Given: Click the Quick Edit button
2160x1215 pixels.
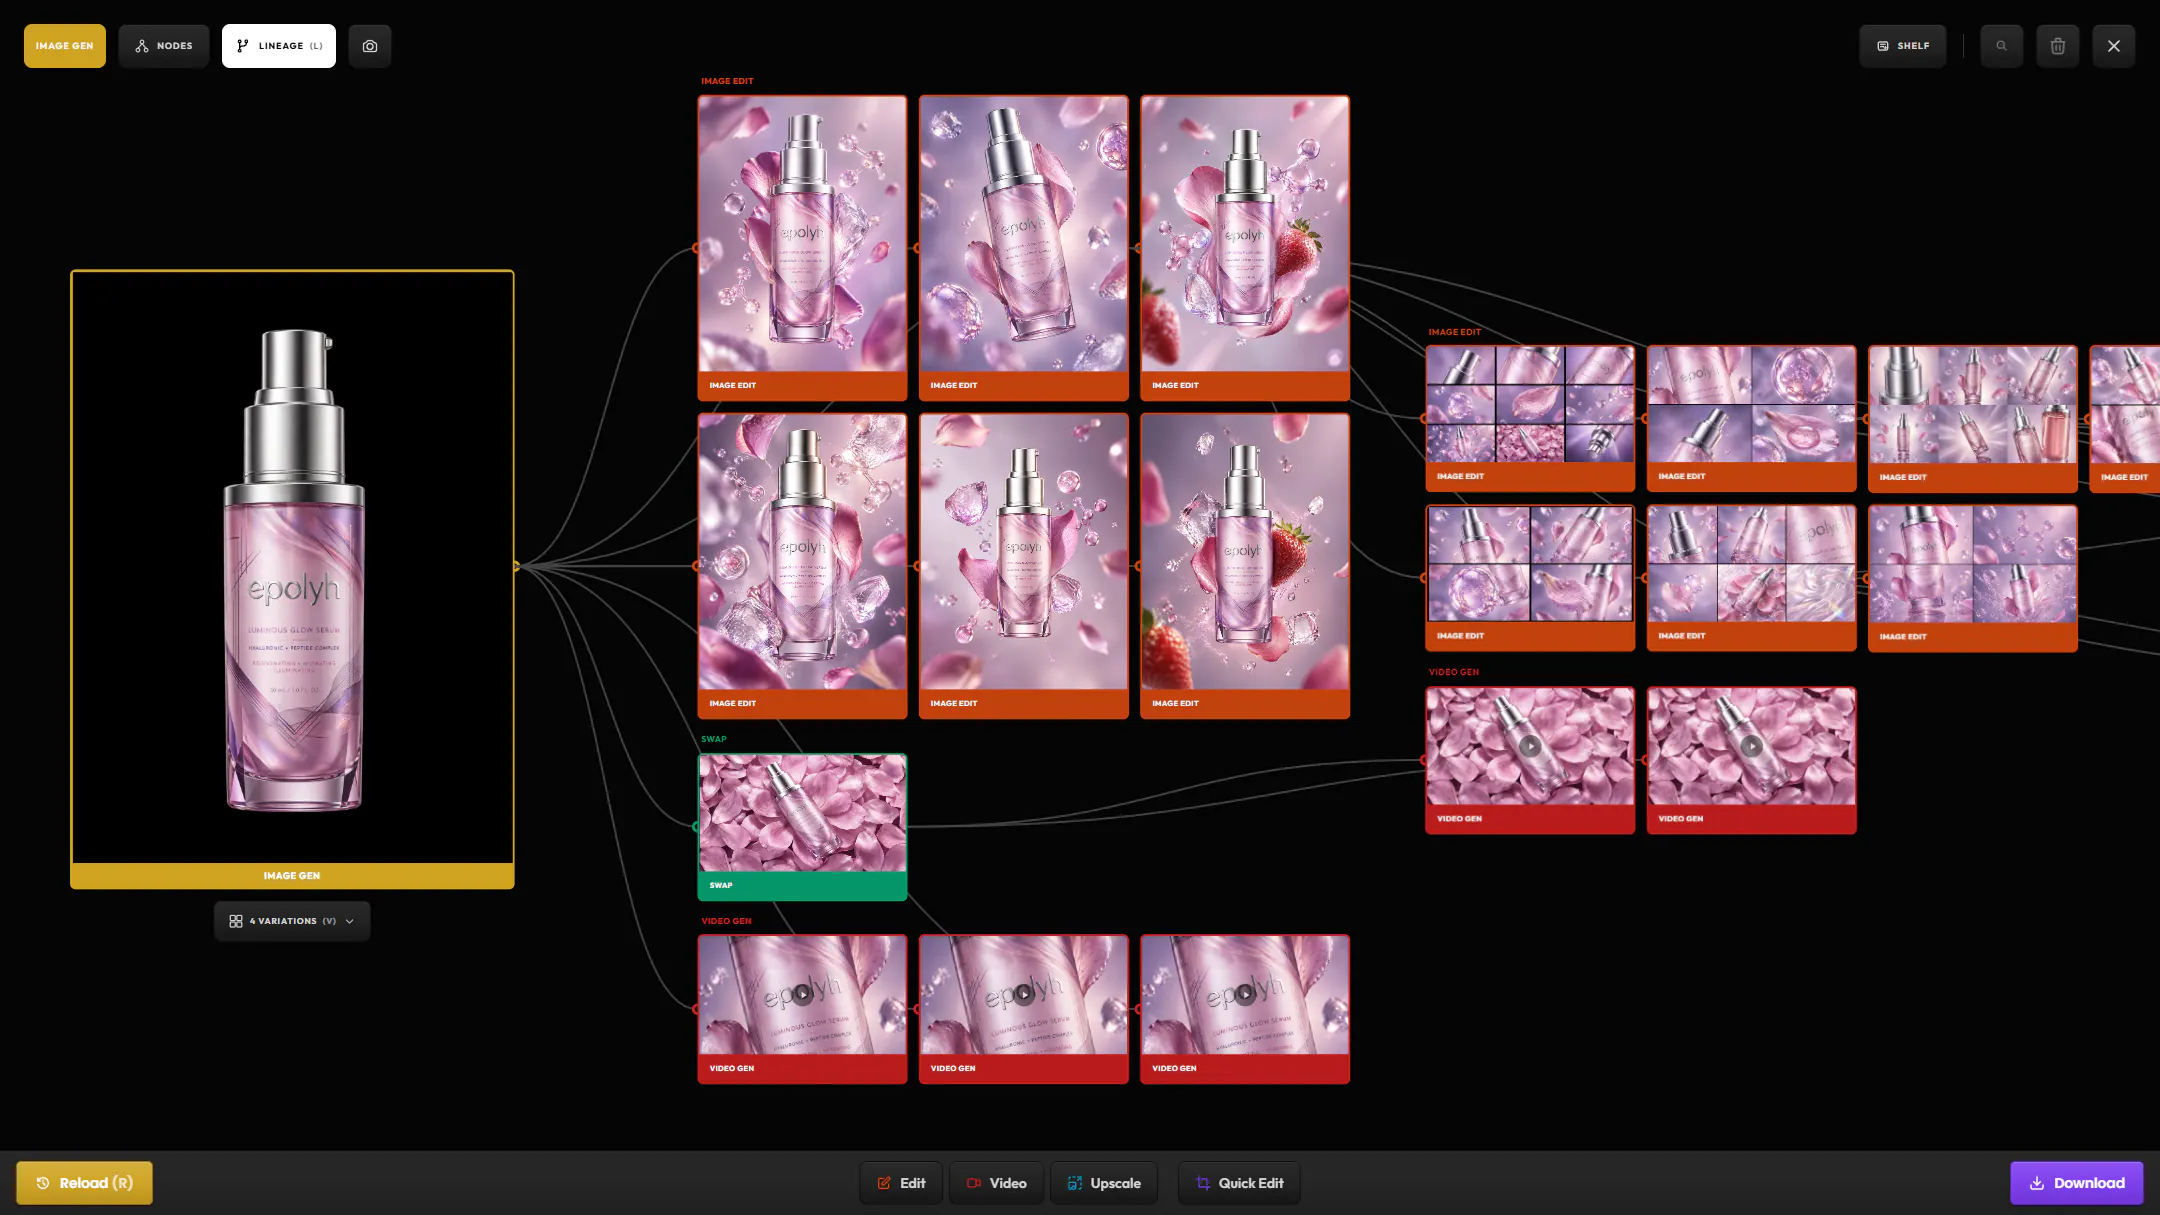Looking at the screenshot, I should pos(1239,1183).
